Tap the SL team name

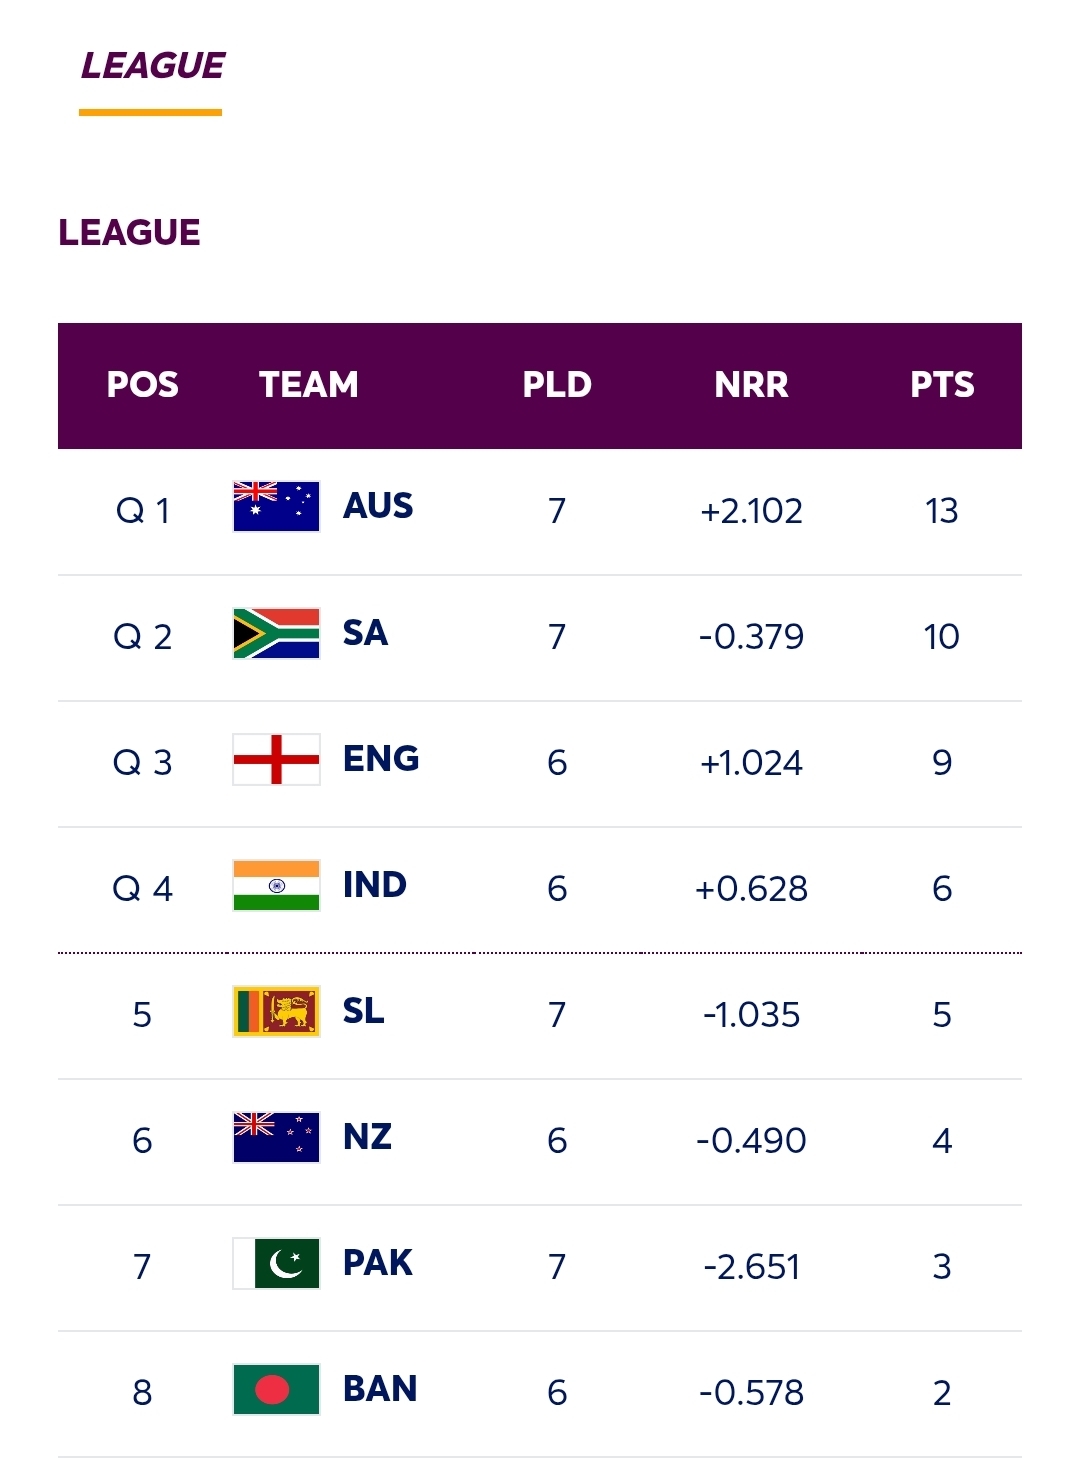click(x=364, y=1011)
